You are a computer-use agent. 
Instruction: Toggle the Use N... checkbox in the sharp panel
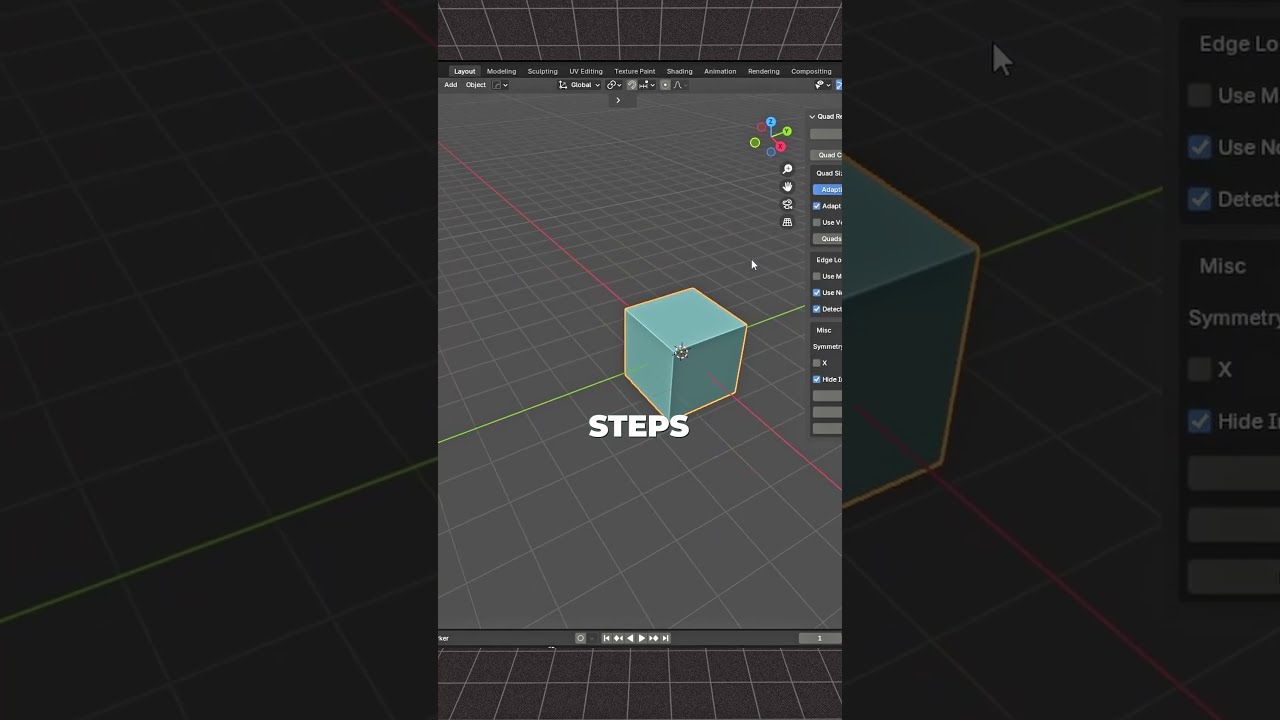817,293
